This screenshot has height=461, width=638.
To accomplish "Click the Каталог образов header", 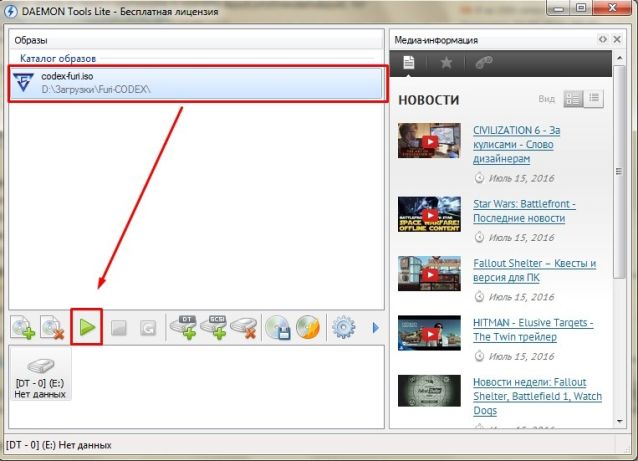I will pyautogui.click(x=58, y=59).
